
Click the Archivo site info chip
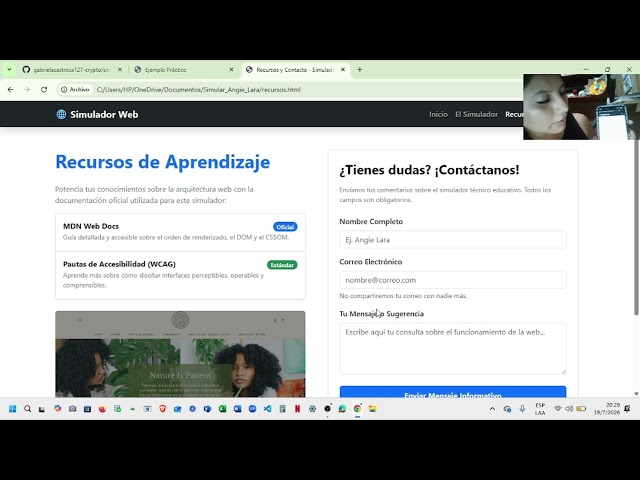(75, 89)
